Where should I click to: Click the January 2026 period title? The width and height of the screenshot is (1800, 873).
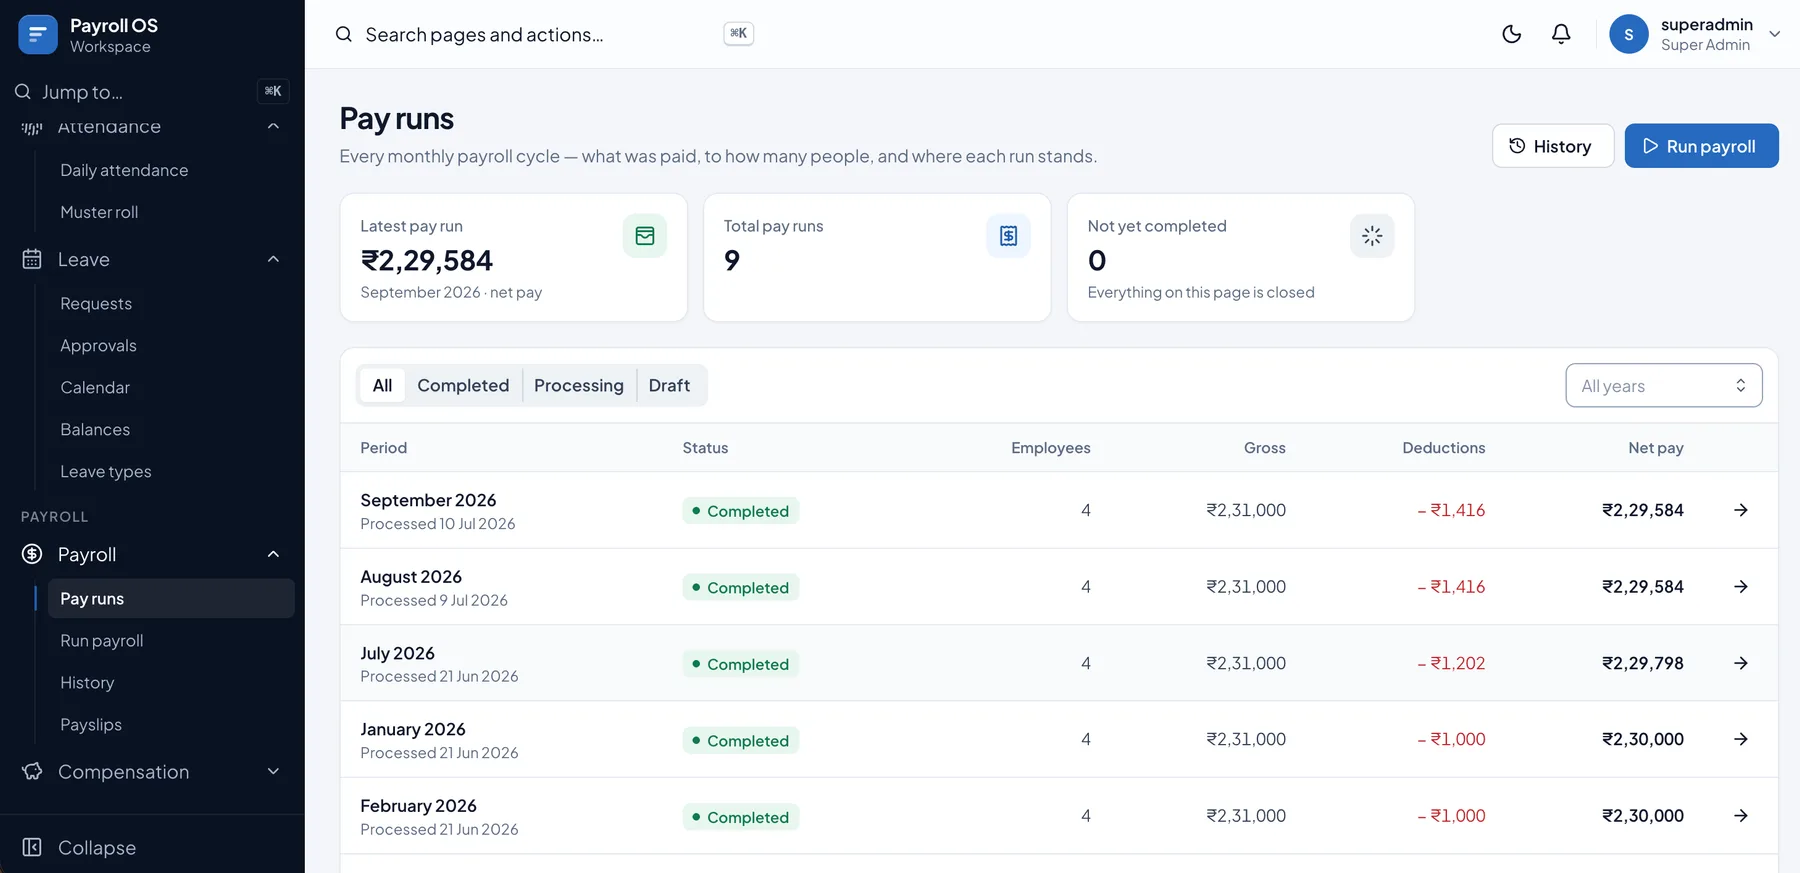[x=413, y=729]
